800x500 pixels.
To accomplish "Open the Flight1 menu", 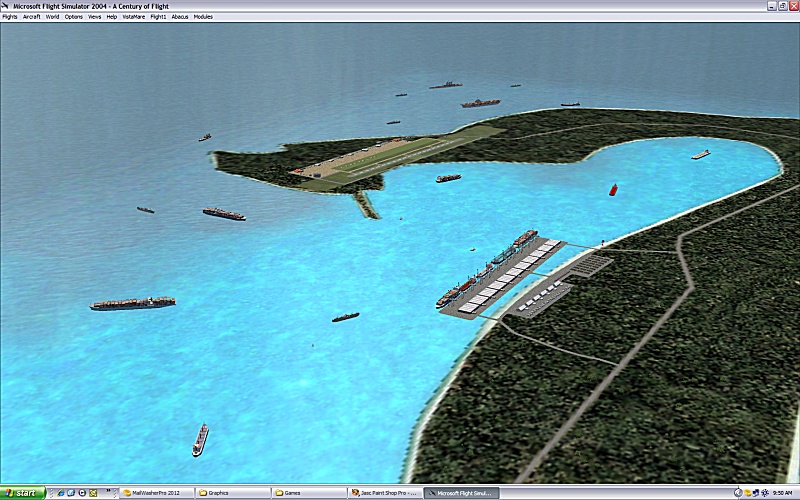I will [x=158, y=17].
